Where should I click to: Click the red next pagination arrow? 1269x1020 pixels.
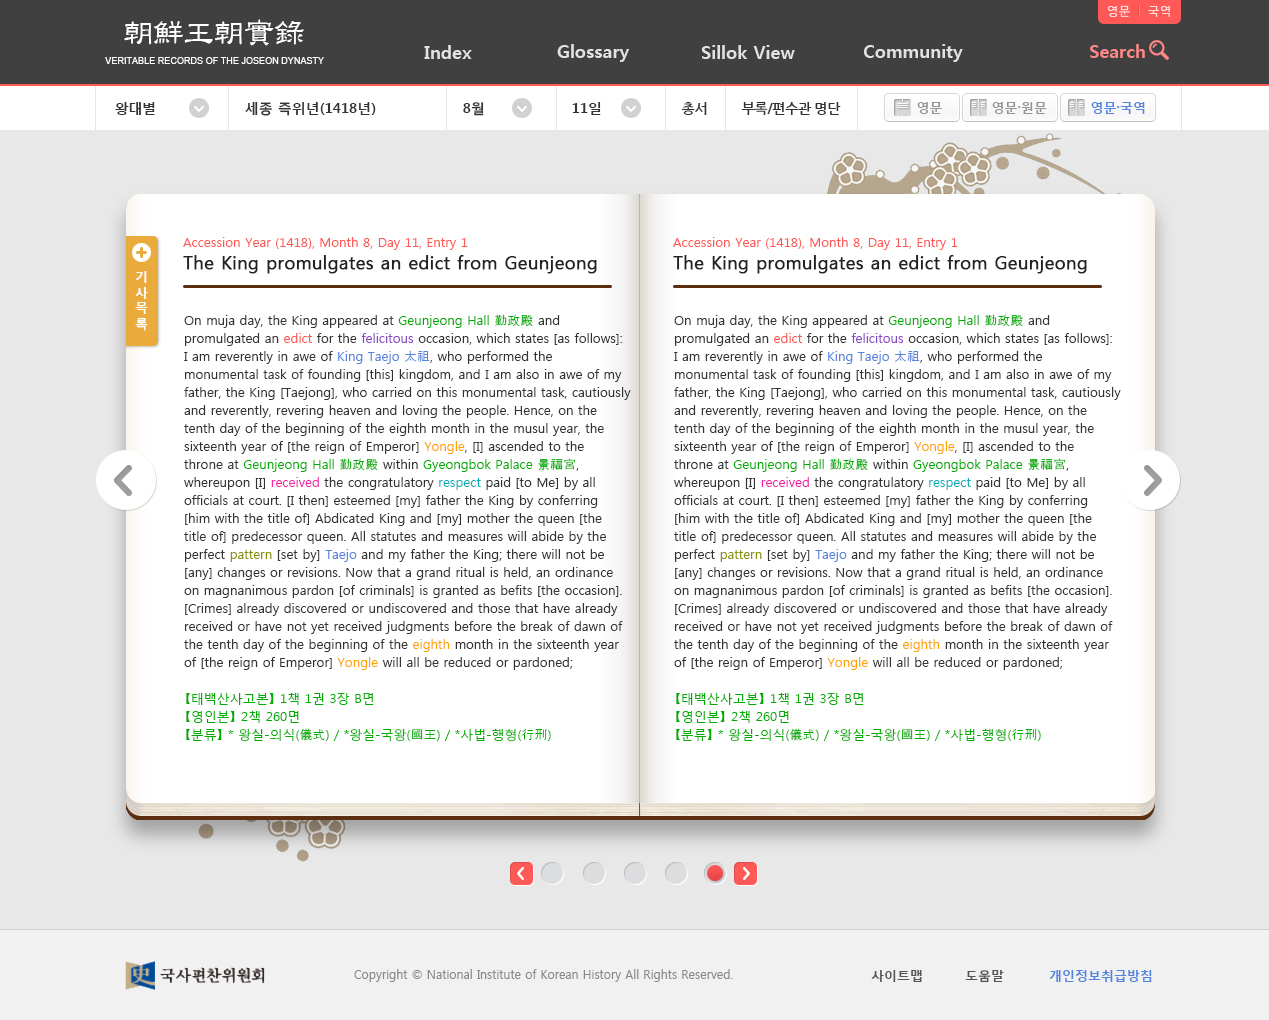tap(745, 873)
